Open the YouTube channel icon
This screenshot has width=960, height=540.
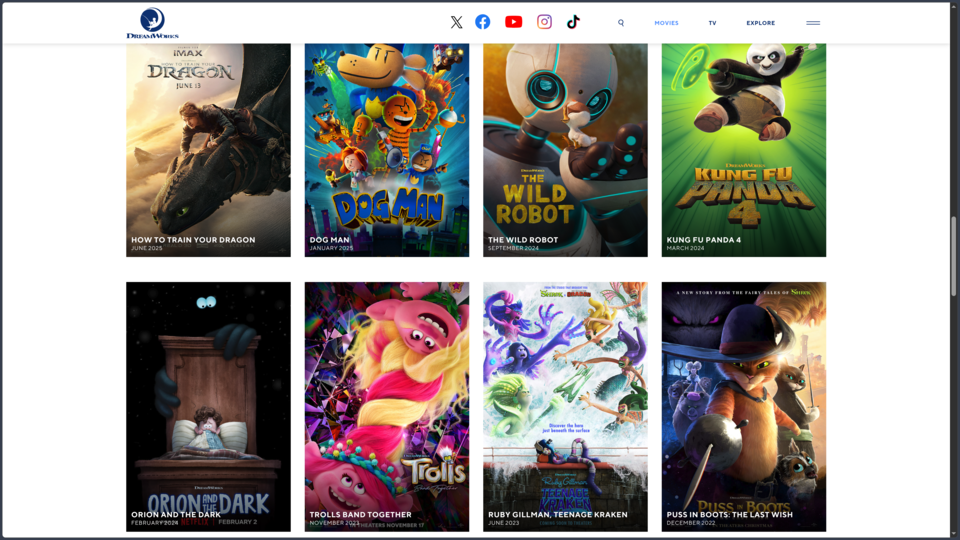[513, 22]
